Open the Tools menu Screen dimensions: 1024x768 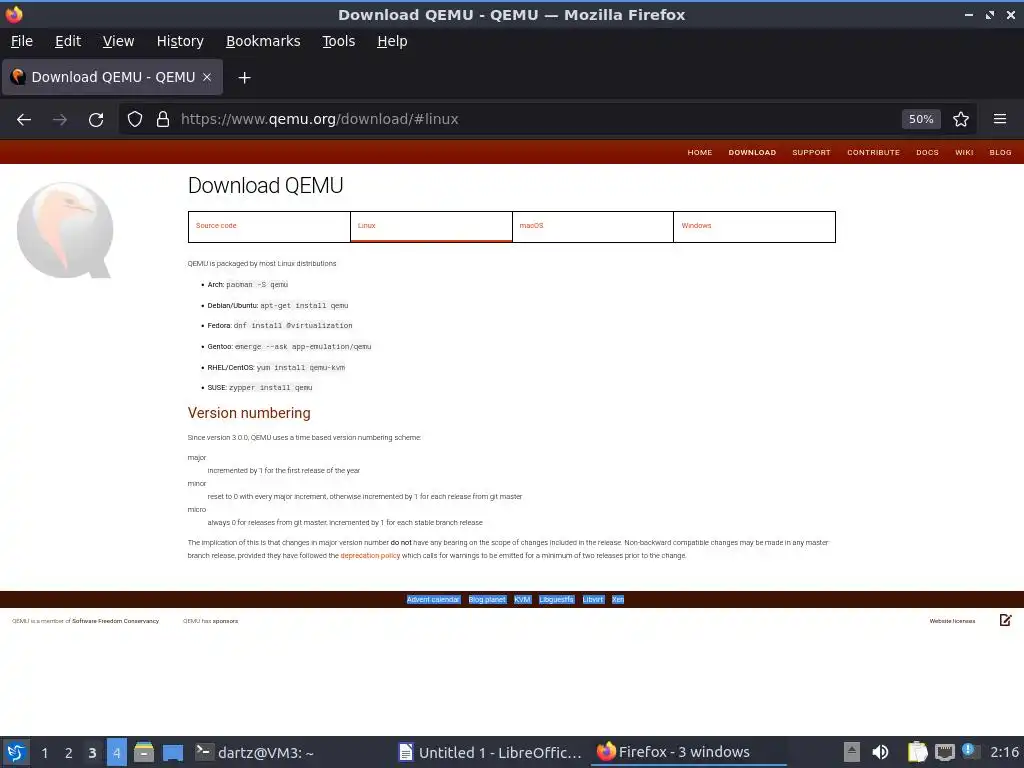click(x=338, y=41)
